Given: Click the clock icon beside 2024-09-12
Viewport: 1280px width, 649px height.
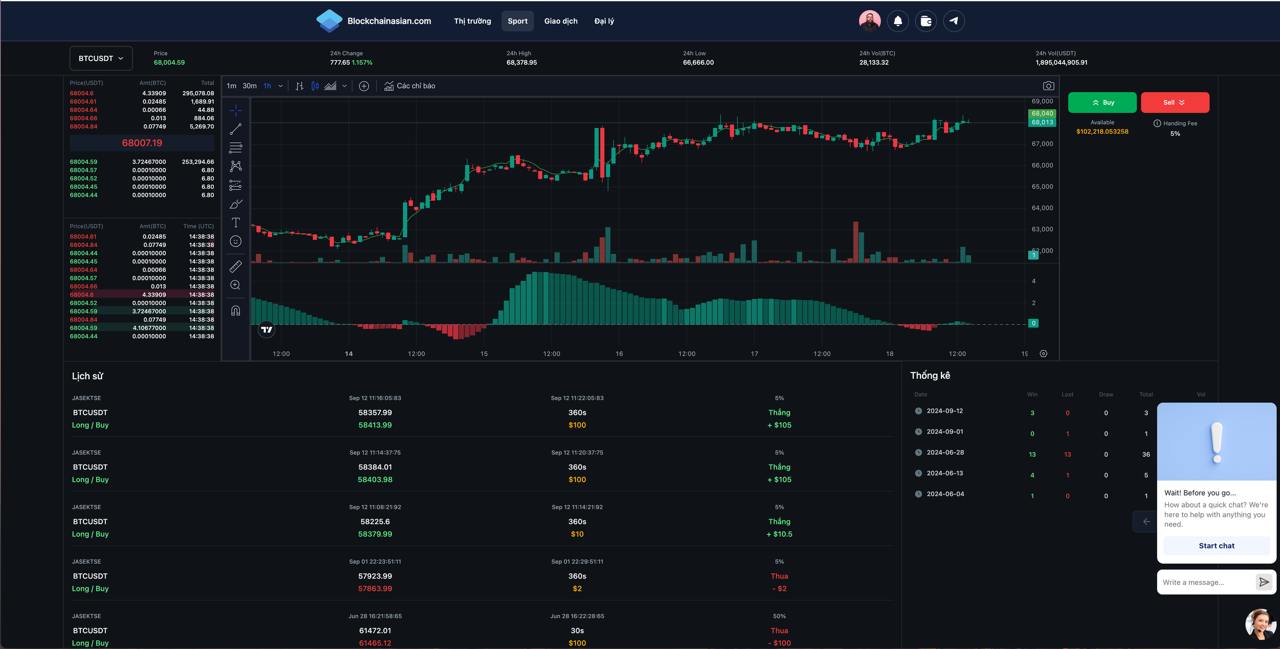Looking at the screenshot, I should (918, 411).
